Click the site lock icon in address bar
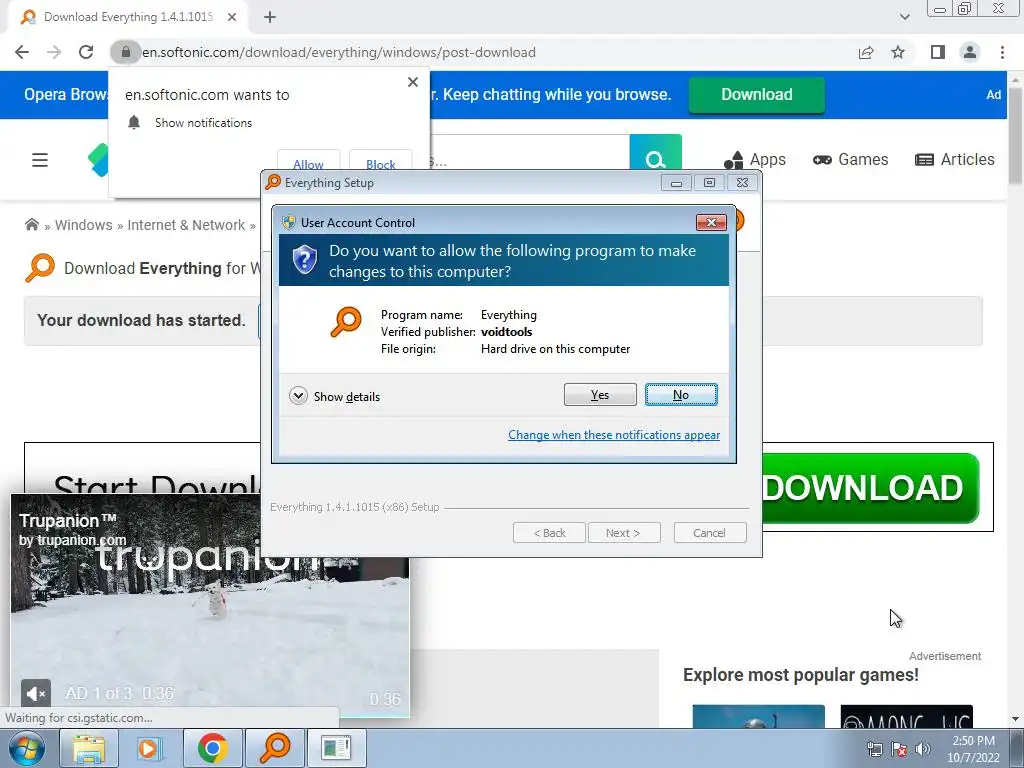 coord(125,52)
